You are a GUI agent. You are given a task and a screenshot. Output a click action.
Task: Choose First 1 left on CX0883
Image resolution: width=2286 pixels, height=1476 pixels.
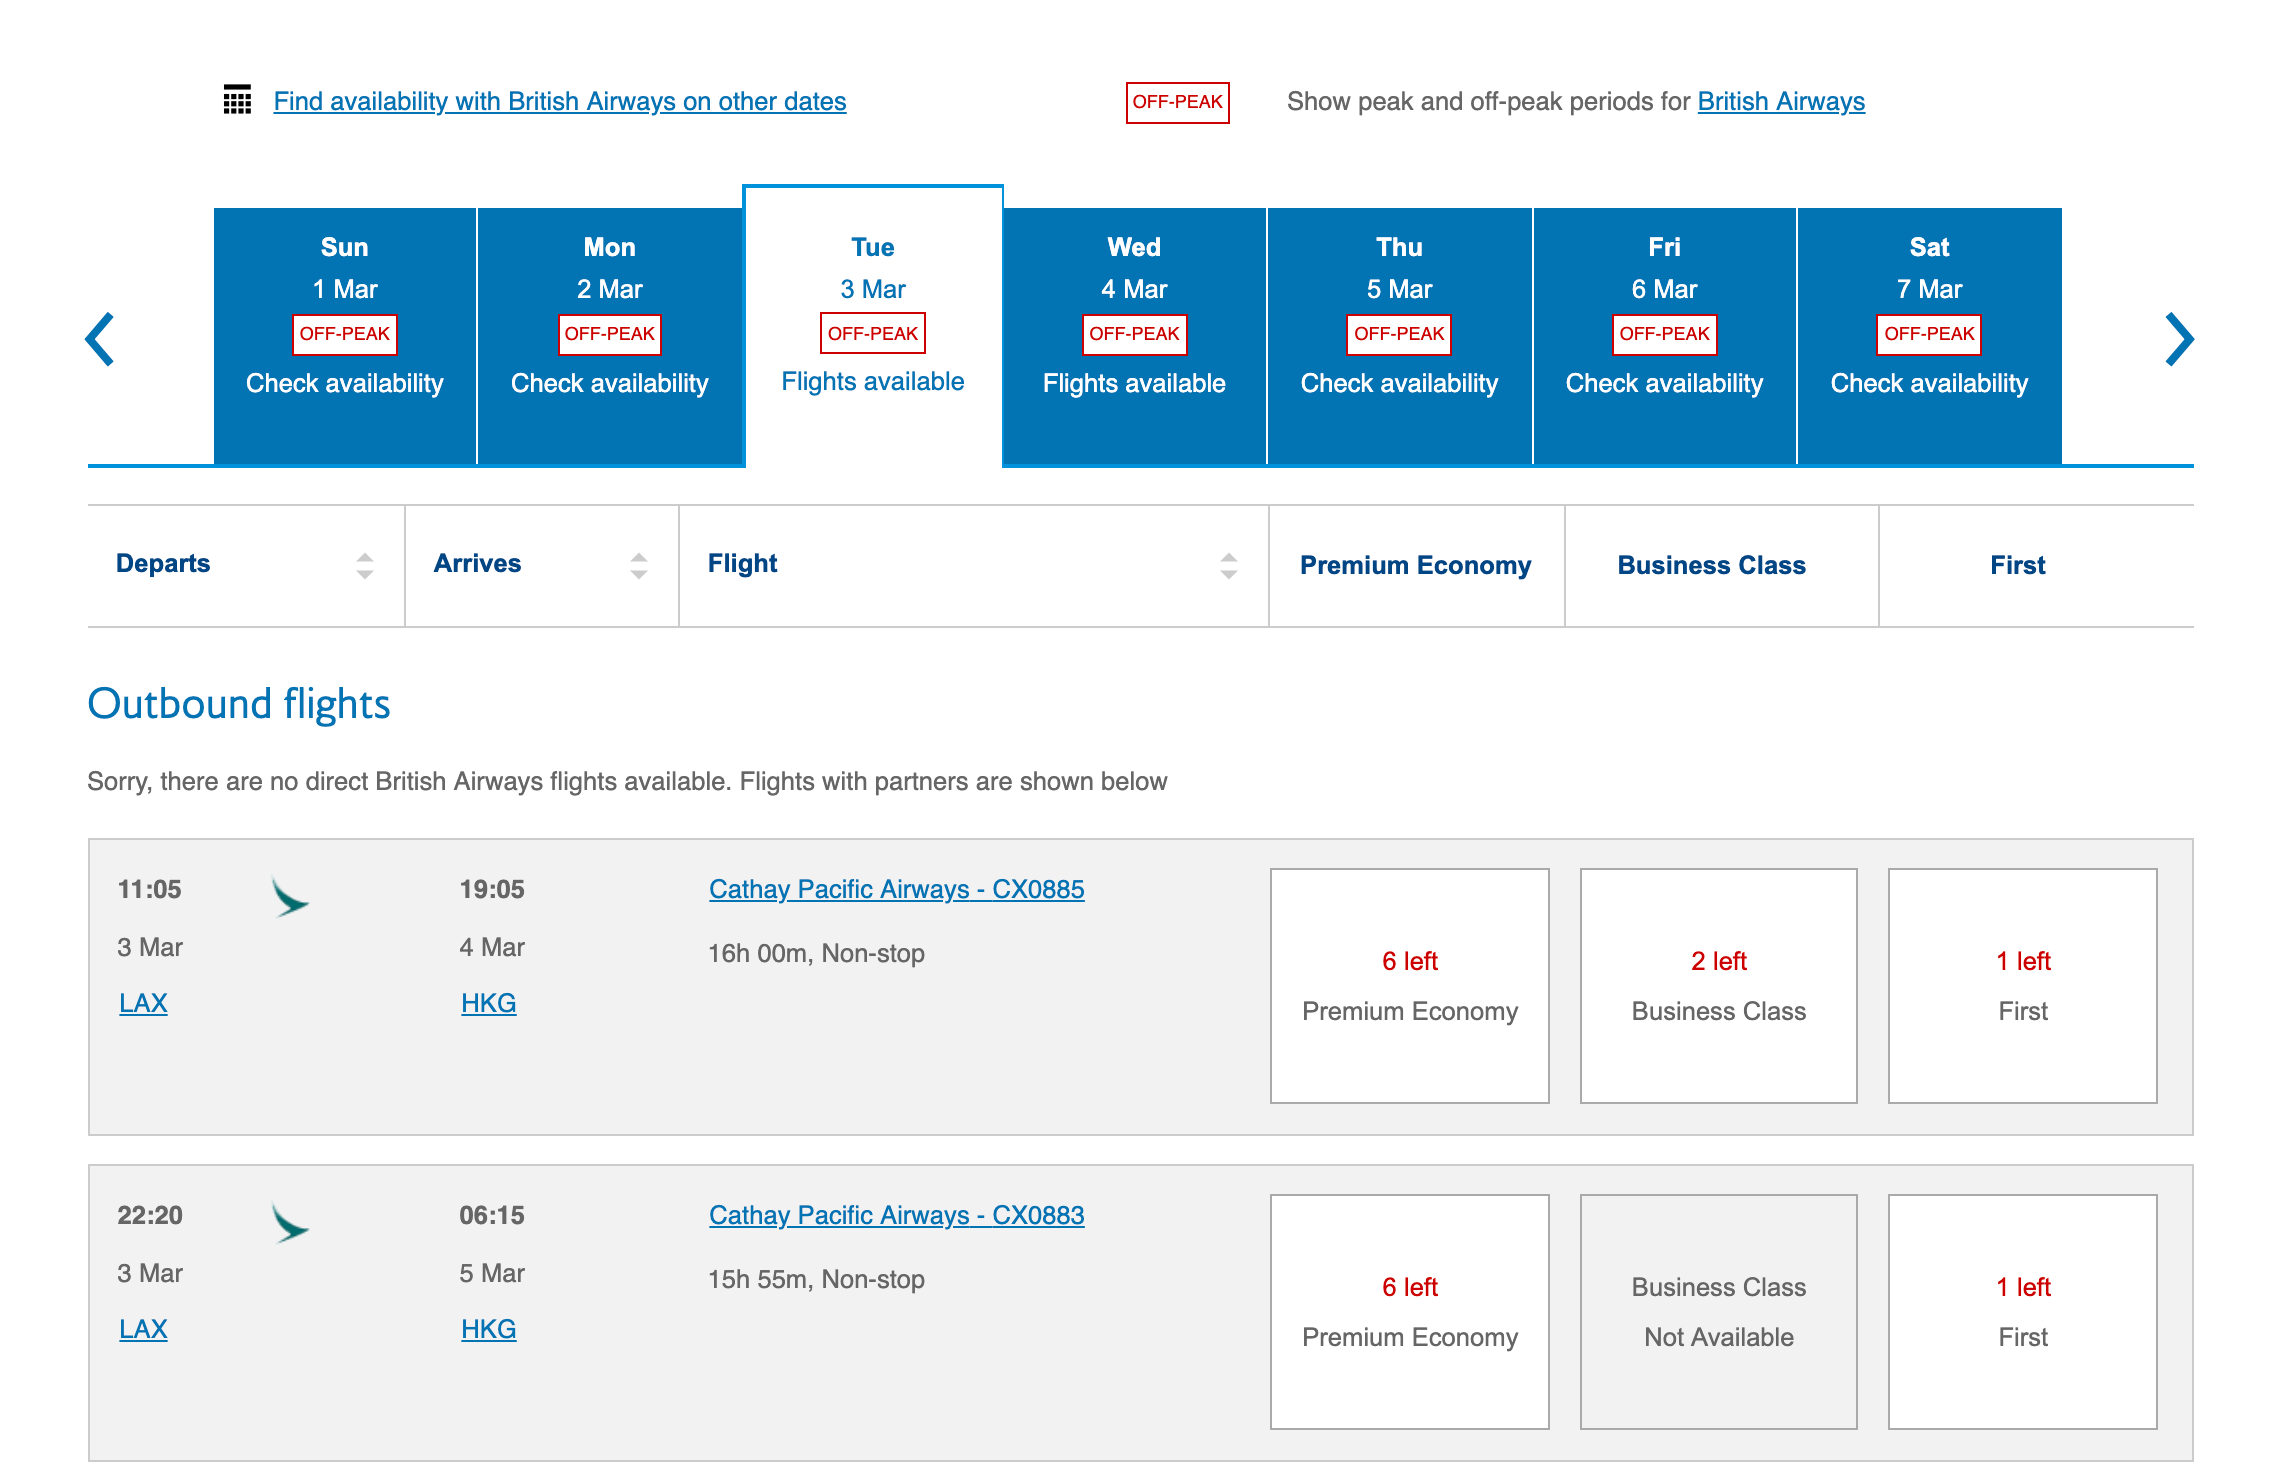[x=2022, y=1311]
